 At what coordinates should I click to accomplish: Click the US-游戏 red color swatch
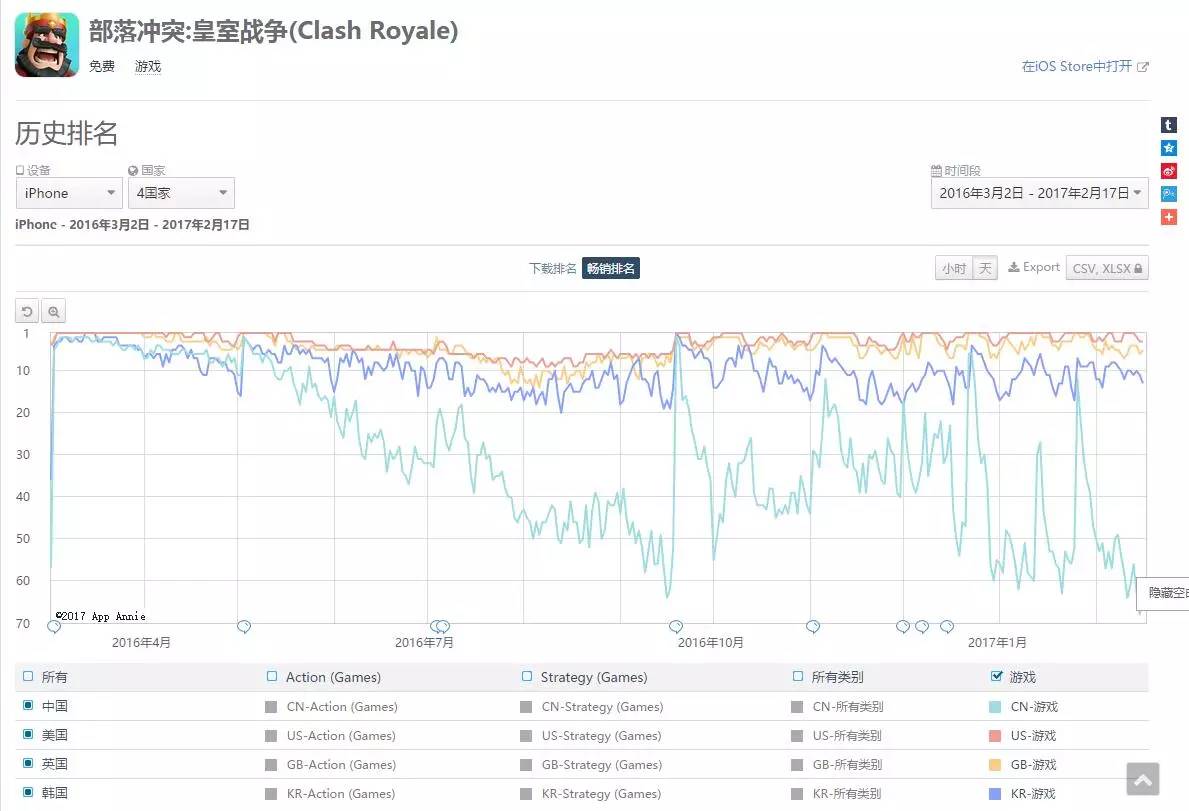point(996,735)
